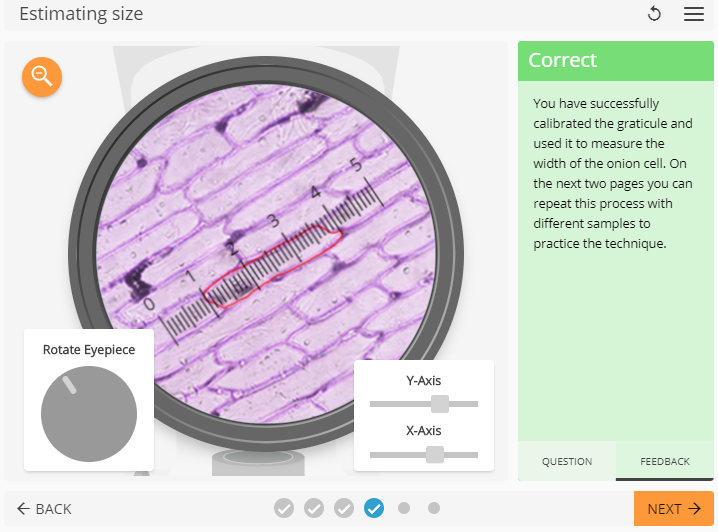This screenshot has height=532, width=718.
Task: Click the Y-Axis slider handle
Action: coord(440,404)
